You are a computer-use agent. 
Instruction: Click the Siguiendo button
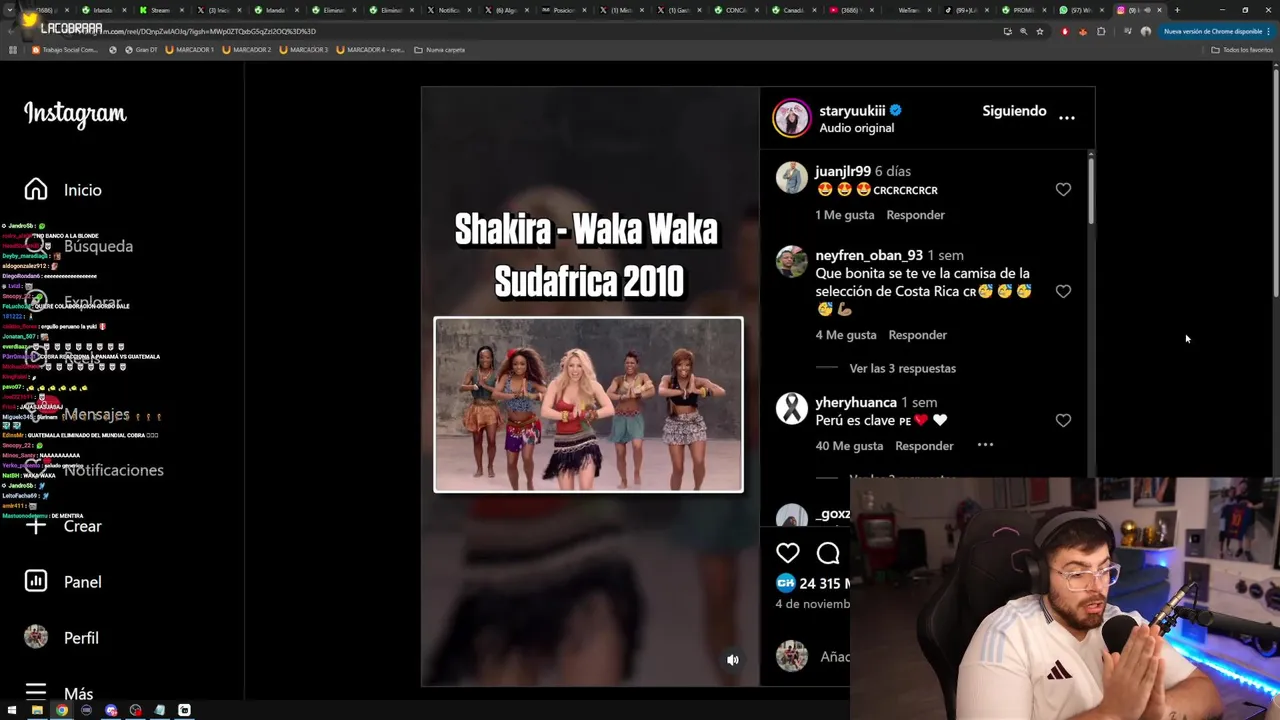[x=1014, y=111]
